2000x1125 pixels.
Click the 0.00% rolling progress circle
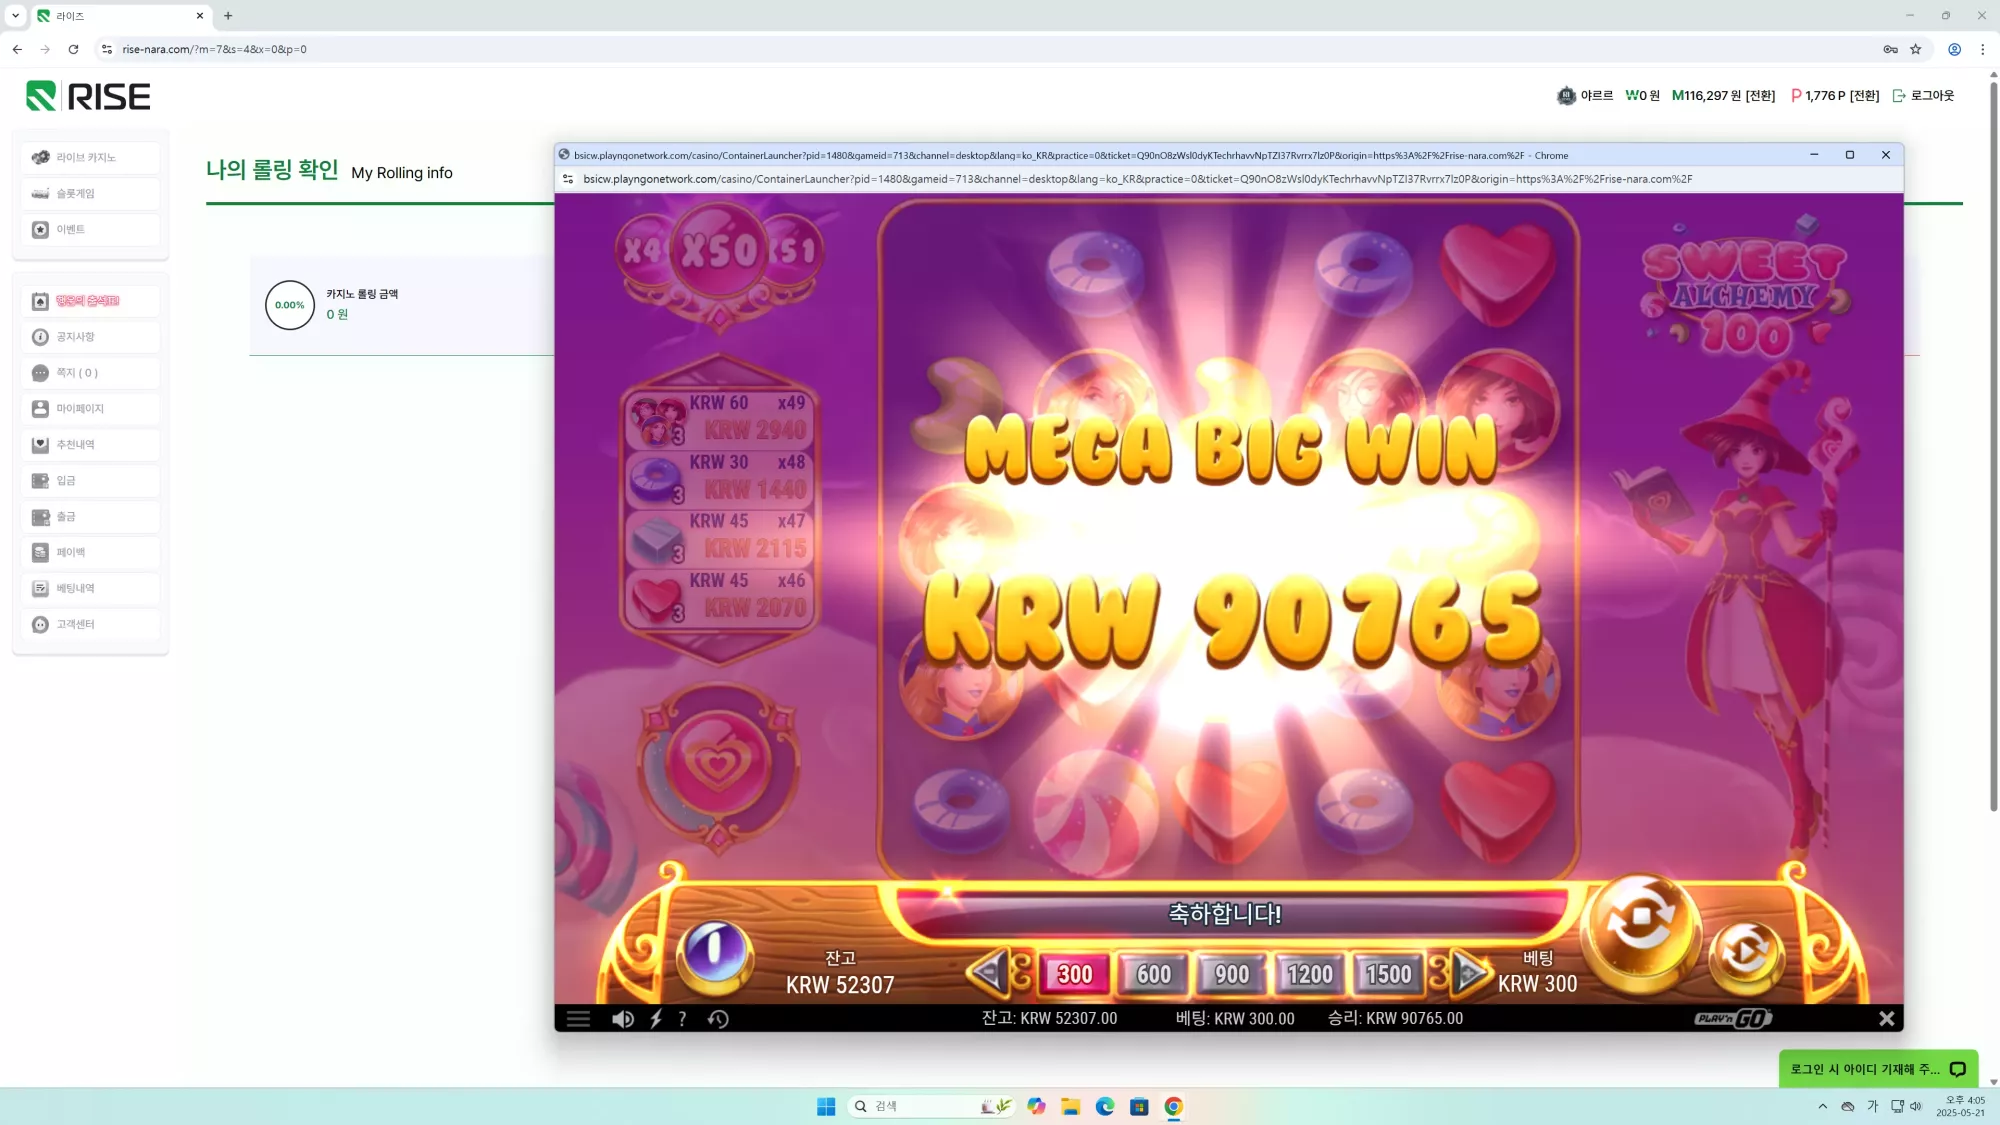pyautogui.click(x=290, y=305)
